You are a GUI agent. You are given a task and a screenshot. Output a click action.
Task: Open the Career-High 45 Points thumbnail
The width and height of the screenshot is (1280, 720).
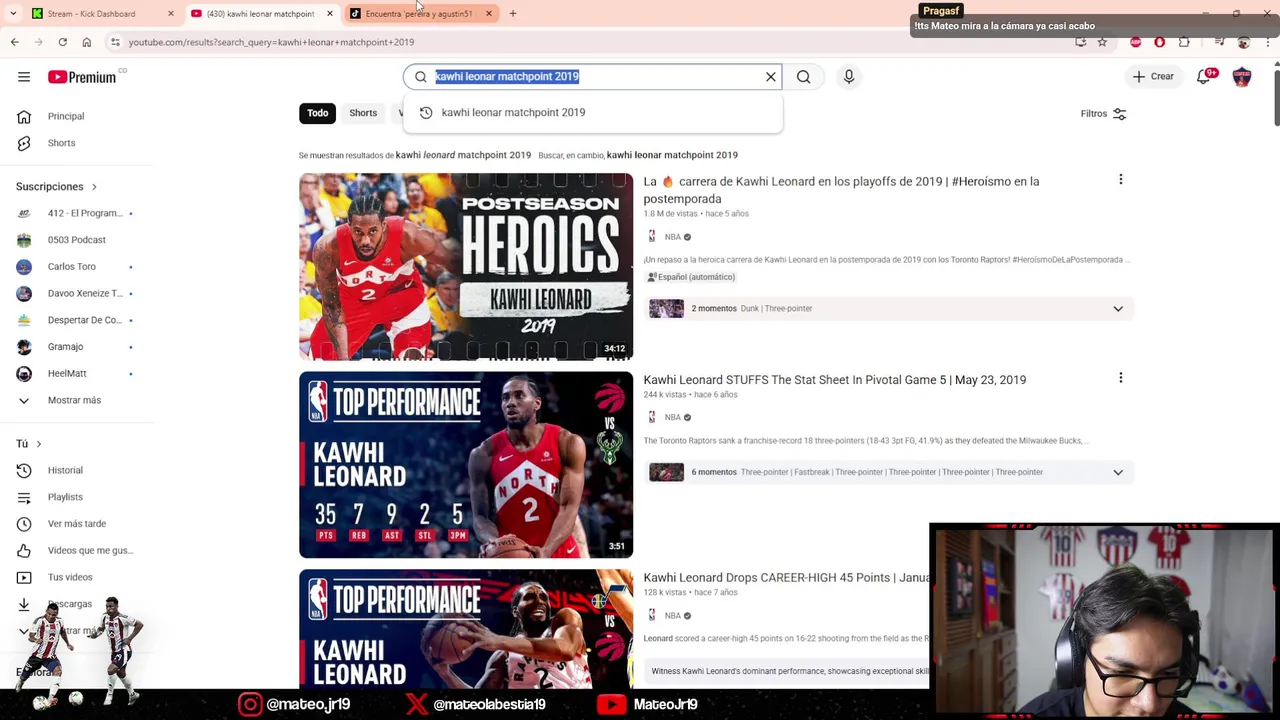tap(466, 629)
